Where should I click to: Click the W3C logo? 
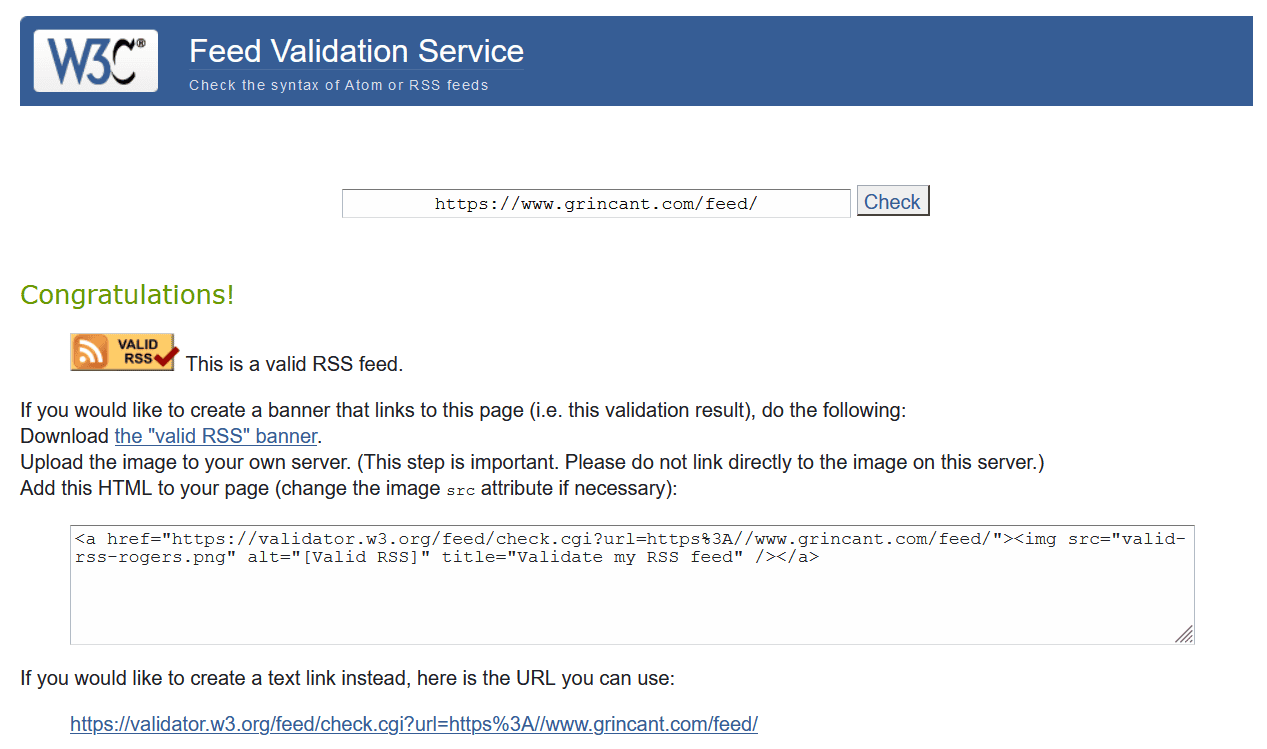(x=96, y=61)
